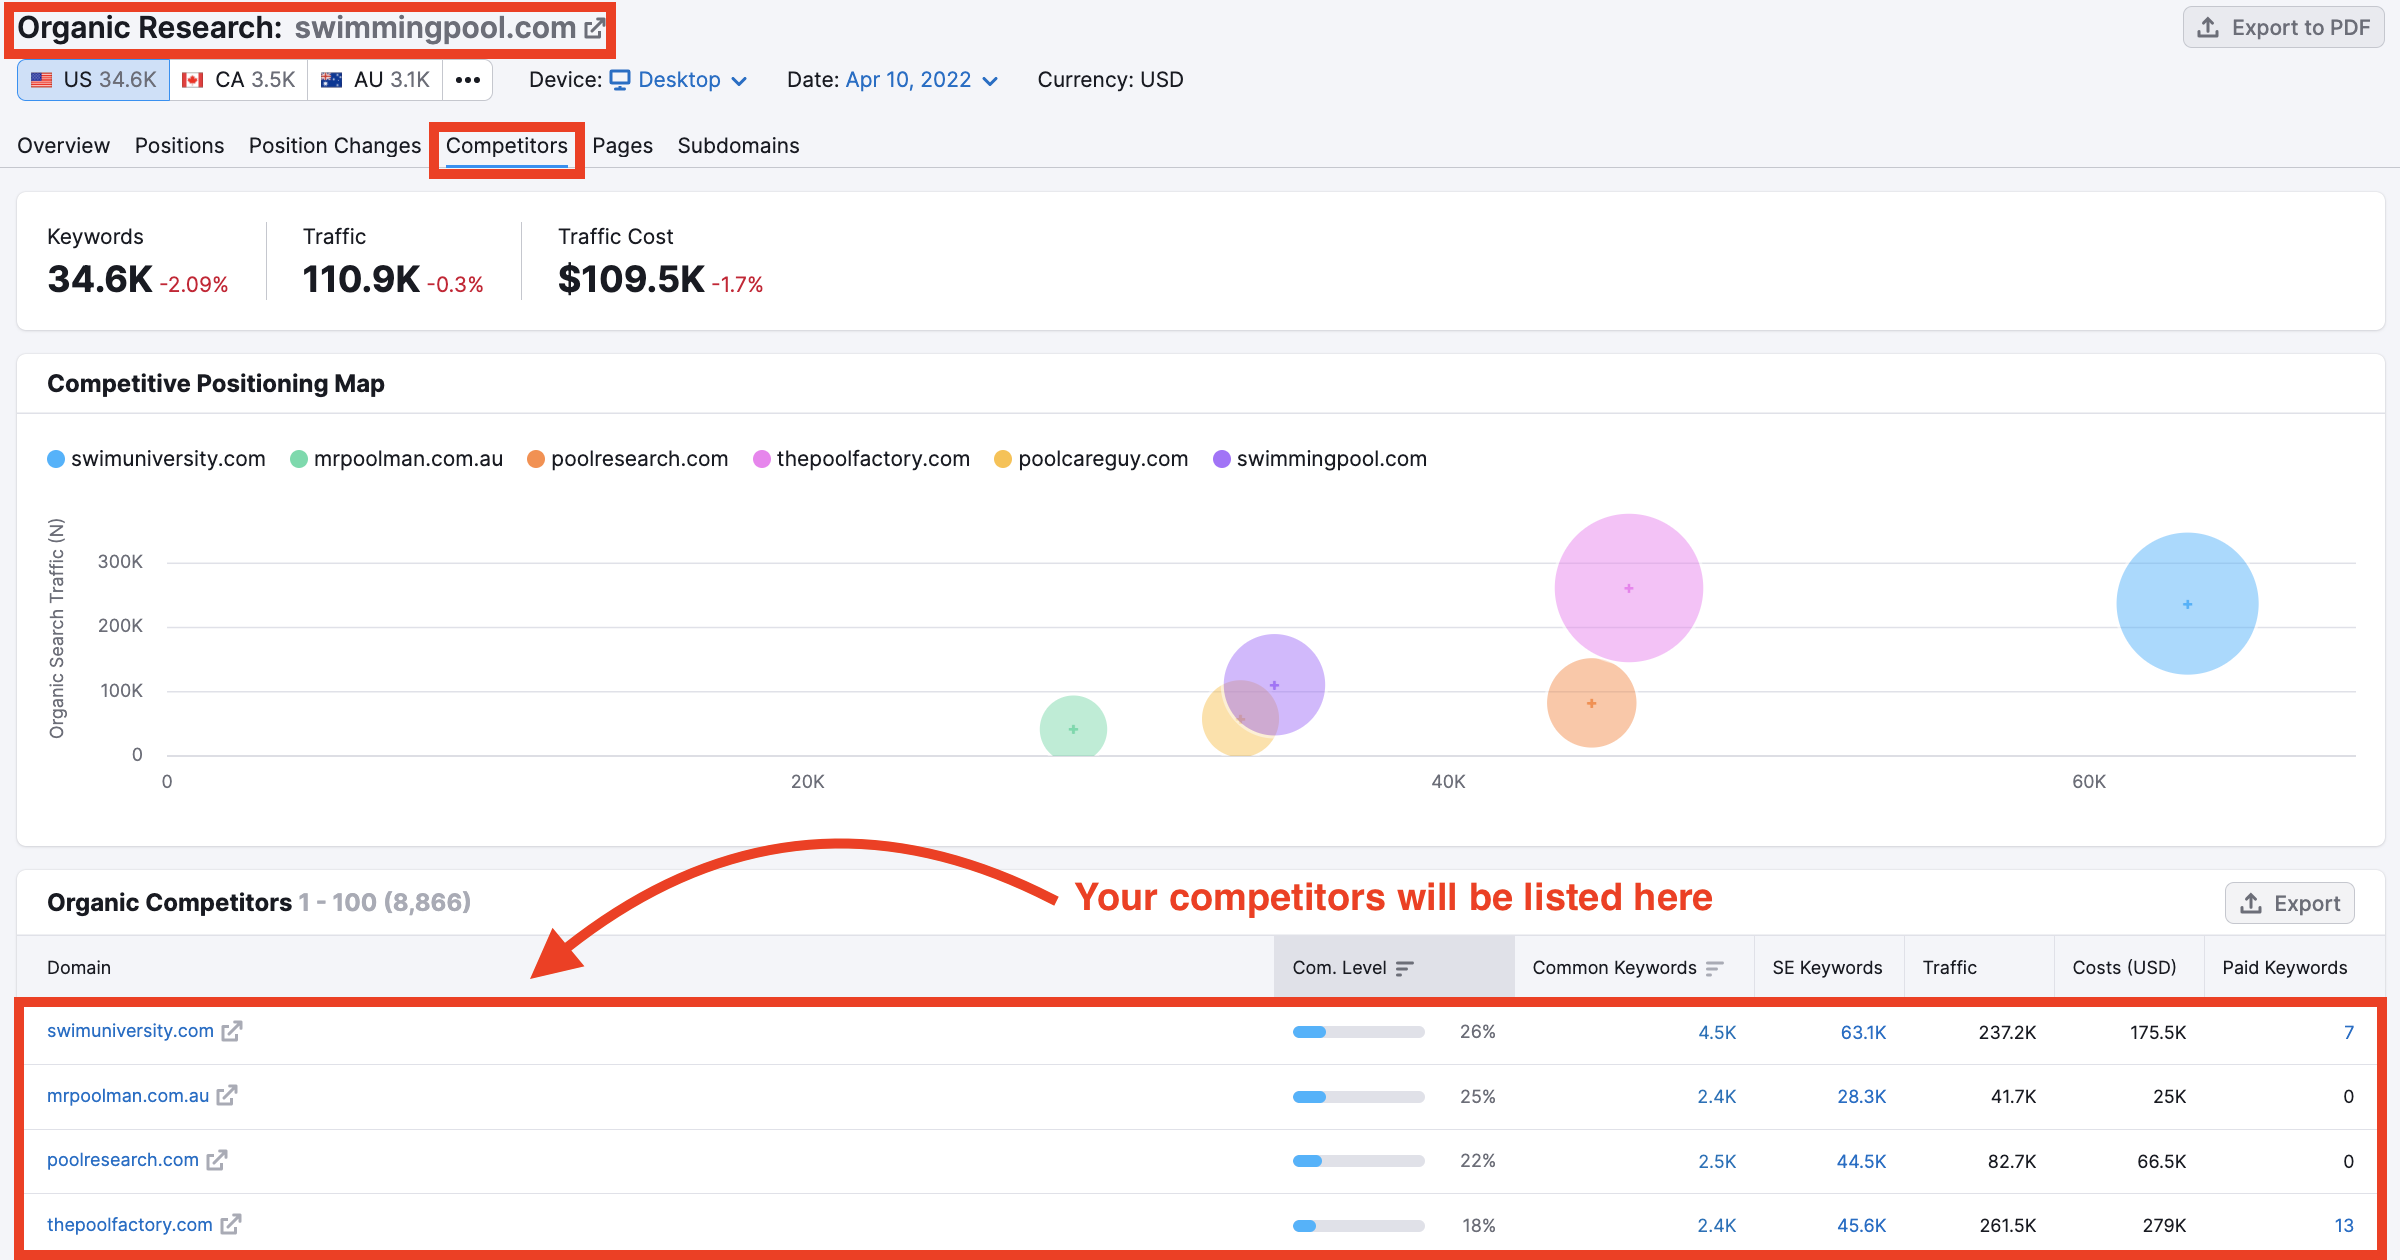Click 2.4K common keywords for mrpoolman.com.au
The height and width of the screenshot is (1260, 2400).
click(1717, 1097)
